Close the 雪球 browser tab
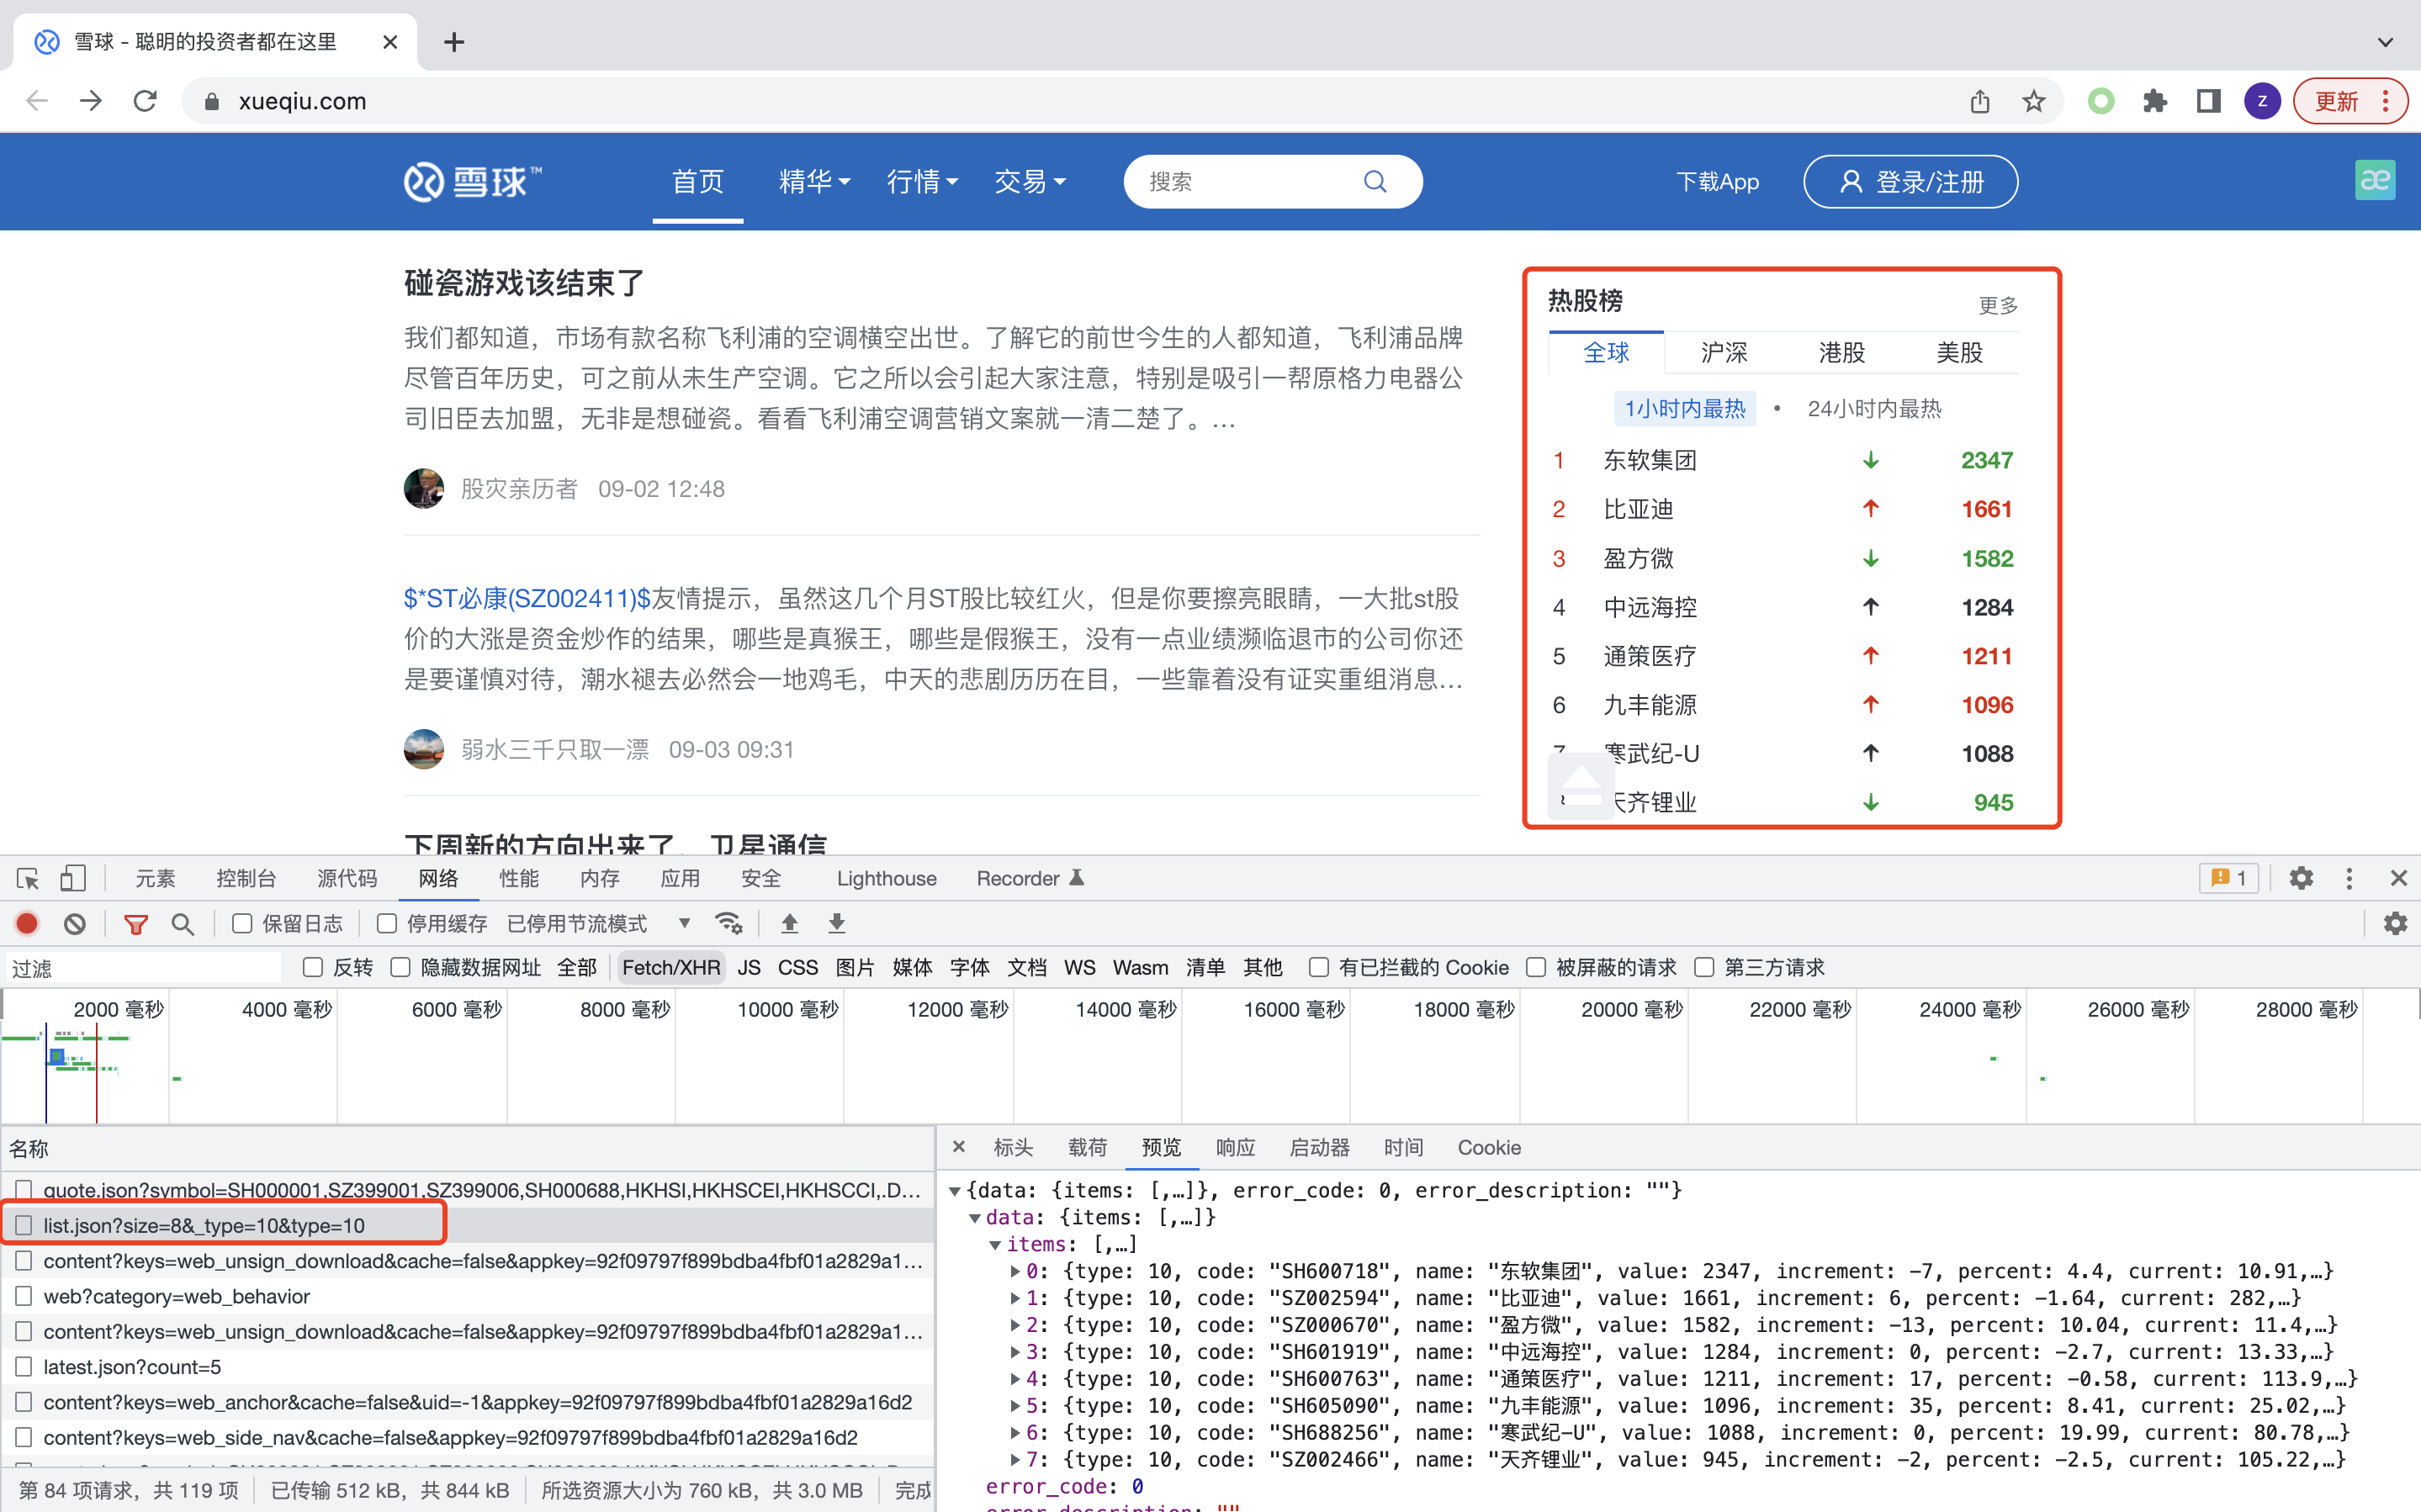 [390, 42]
